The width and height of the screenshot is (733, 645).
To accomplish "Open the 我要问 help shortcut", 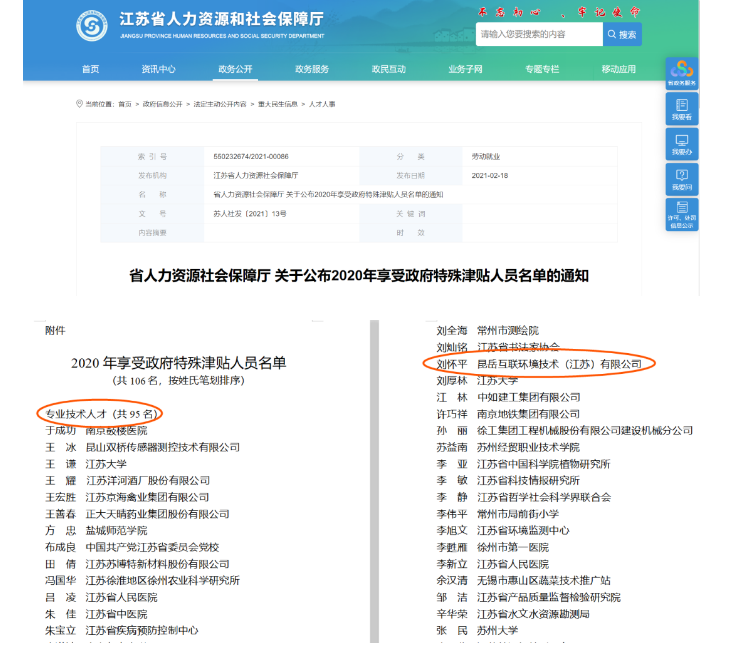I will pyautogui.click(x=682, y=178).
